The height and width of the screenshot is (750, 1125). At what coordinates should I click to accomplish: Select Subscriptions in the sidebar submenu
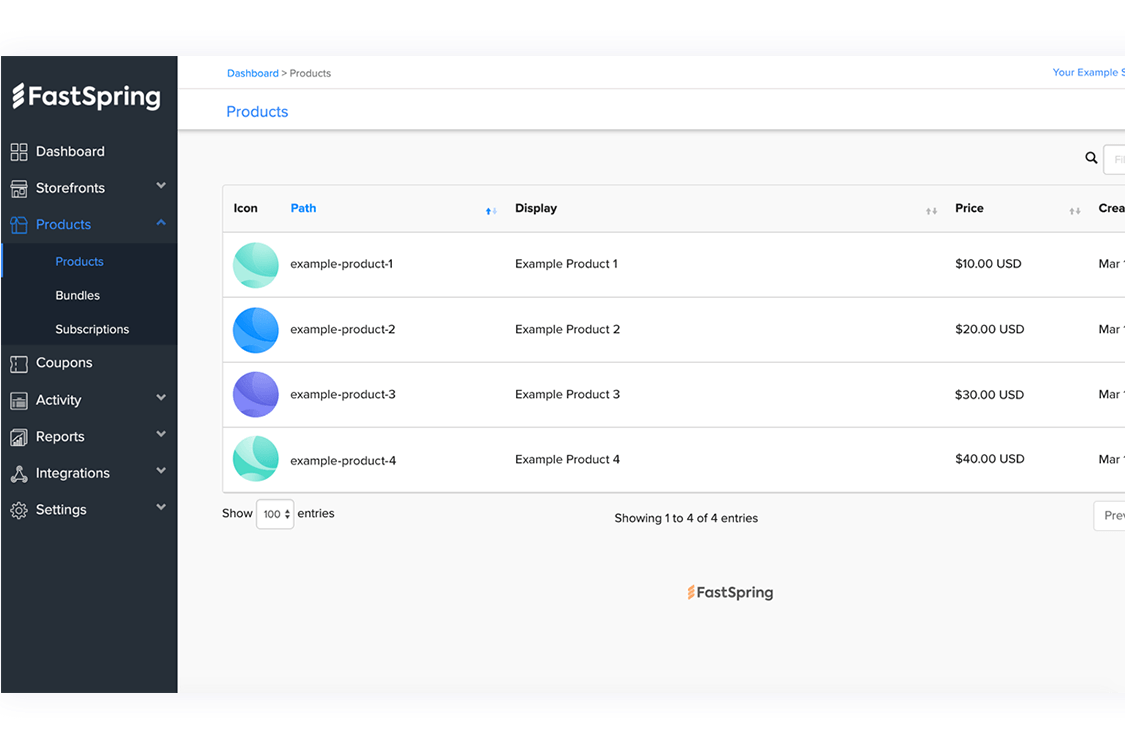pyautogui.click(x=92, y=330)
